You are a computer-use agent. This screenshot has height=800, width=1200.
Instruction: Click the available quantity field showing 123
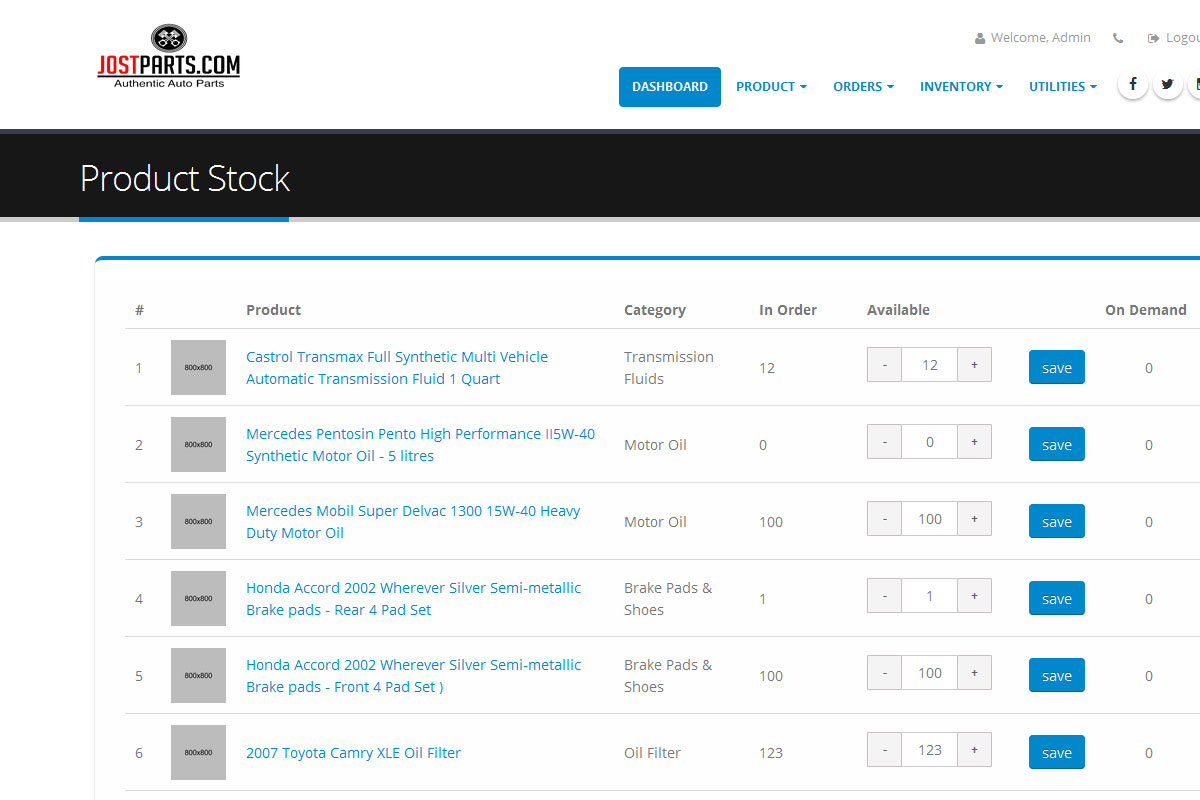pyautogui.click(x=929, y=750)
